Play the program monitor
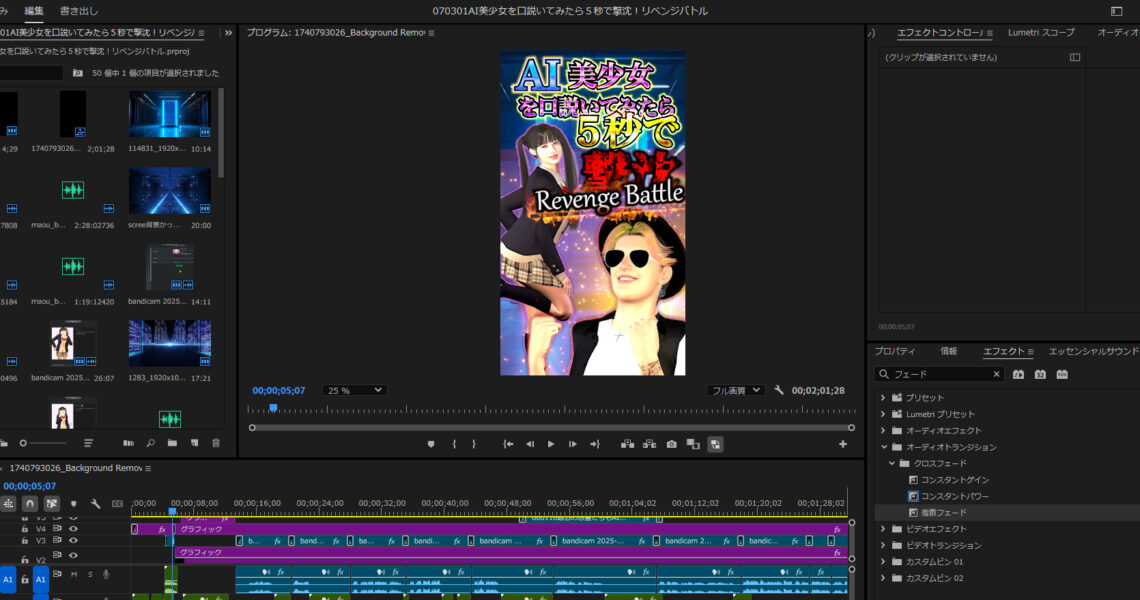The height and width of the screenshot is (600, 1140). point(551,444)
